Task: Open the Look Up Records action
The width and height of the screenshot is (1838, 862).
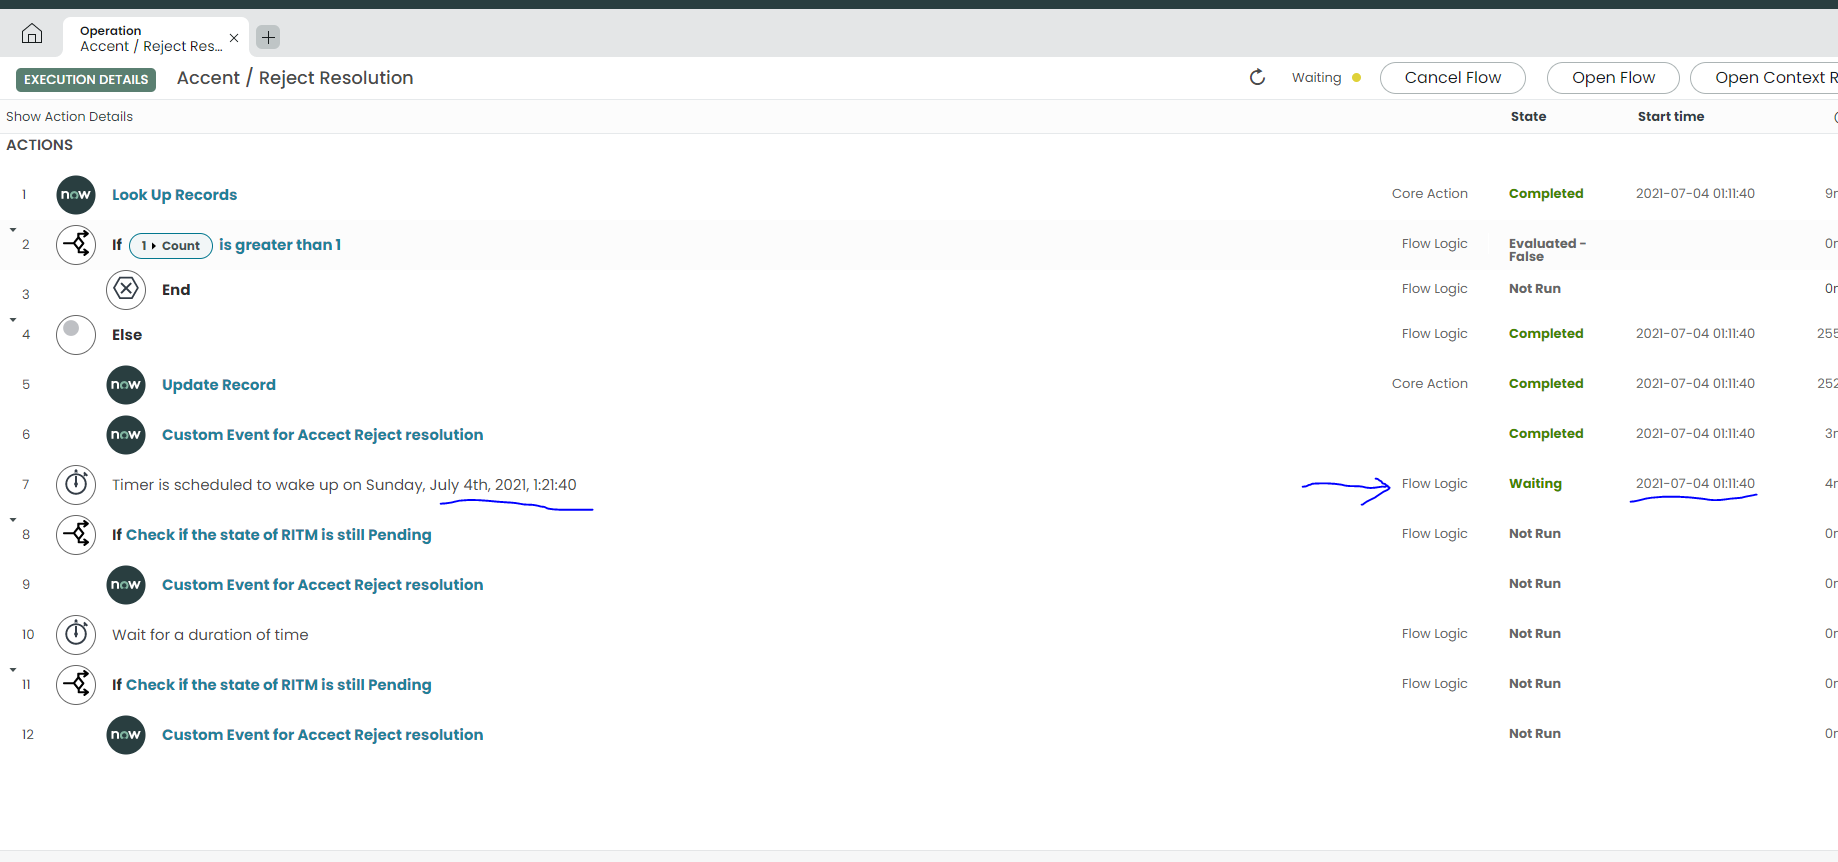Action: pyautogui.click(x=174, y=195)
